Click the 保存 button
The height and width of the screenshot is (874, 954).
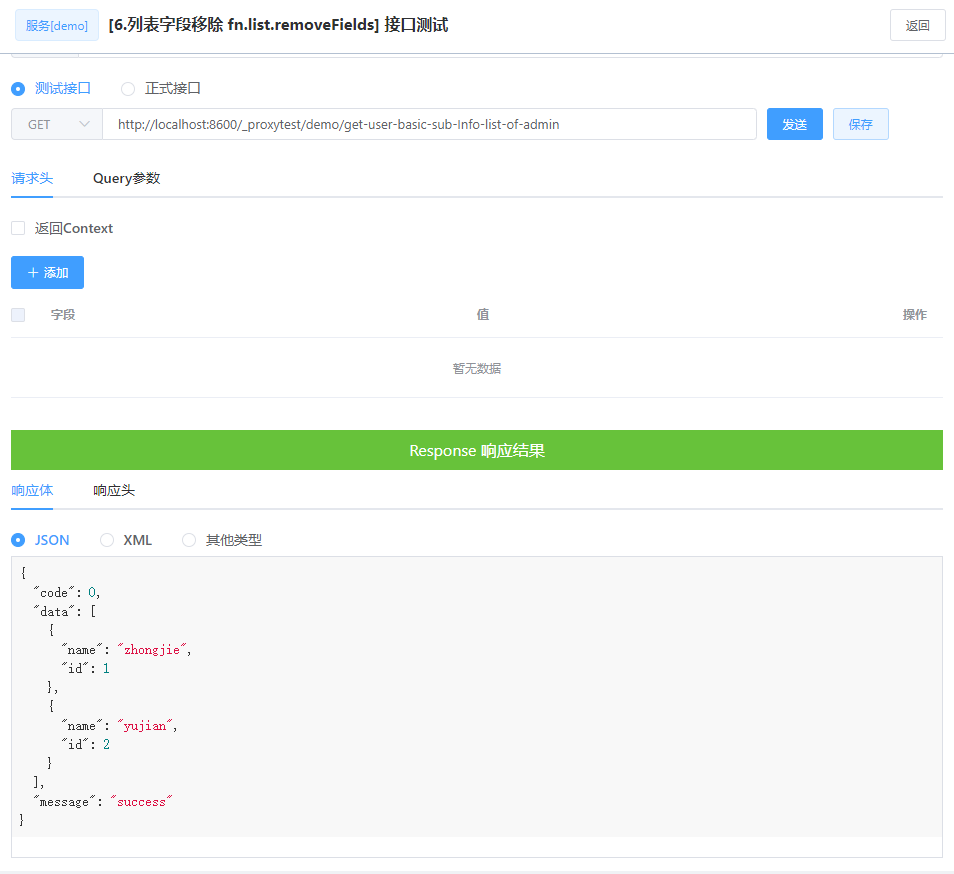click(860, 124)
